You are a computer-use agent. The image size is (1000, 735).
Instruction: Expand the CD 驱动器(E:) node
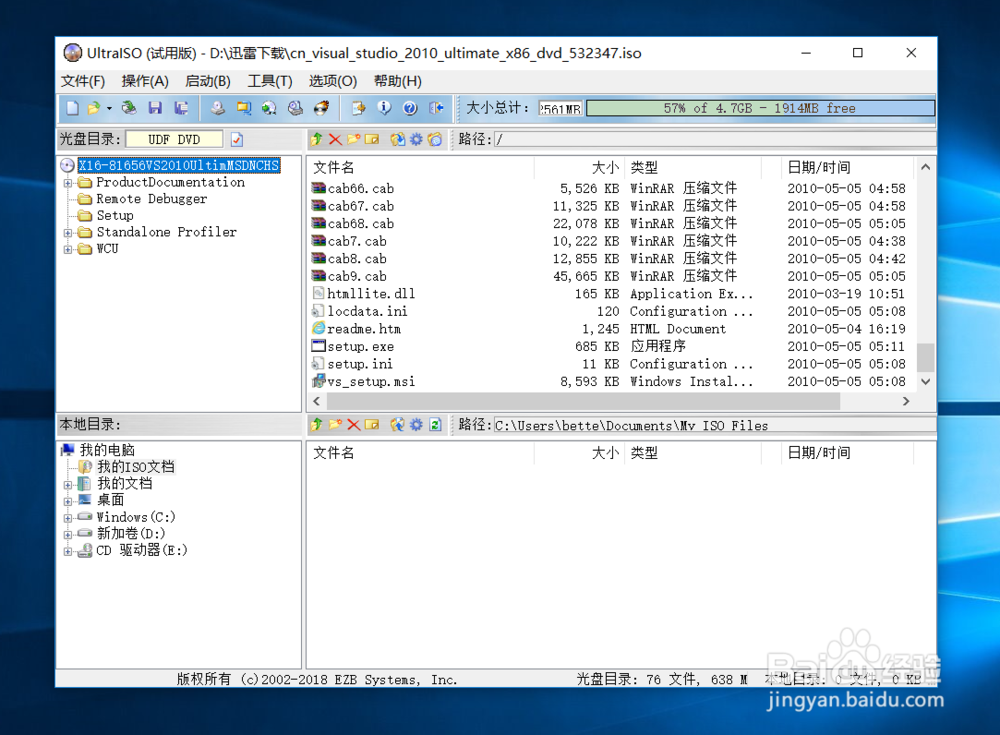point(68,551)
